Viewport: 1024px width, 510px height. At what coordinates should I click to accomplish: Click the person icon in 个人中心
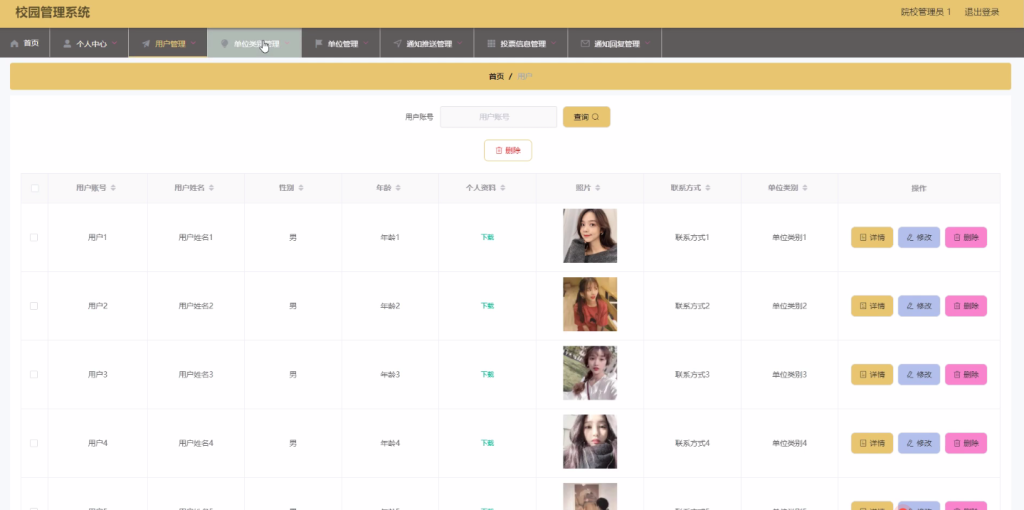[x=67, y=44]
